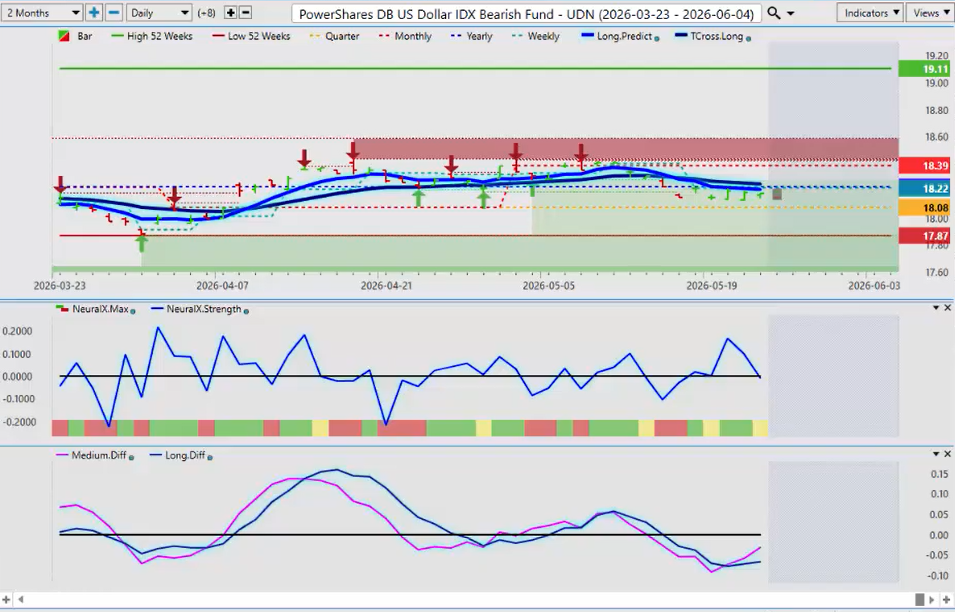
Task: Click the Medium.Diff legend label
Action: coord(99,455)
